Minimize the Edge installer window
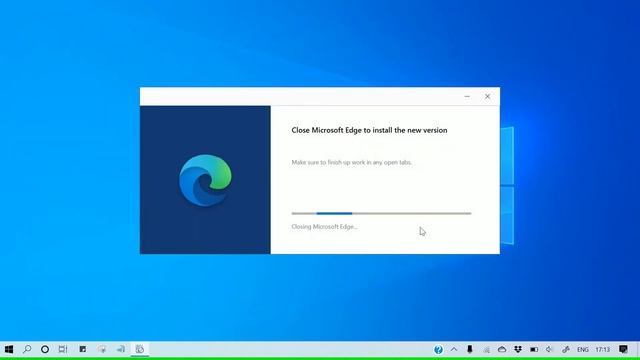The width and height of the screenshot is (640, 360). (x=467, y=97)
